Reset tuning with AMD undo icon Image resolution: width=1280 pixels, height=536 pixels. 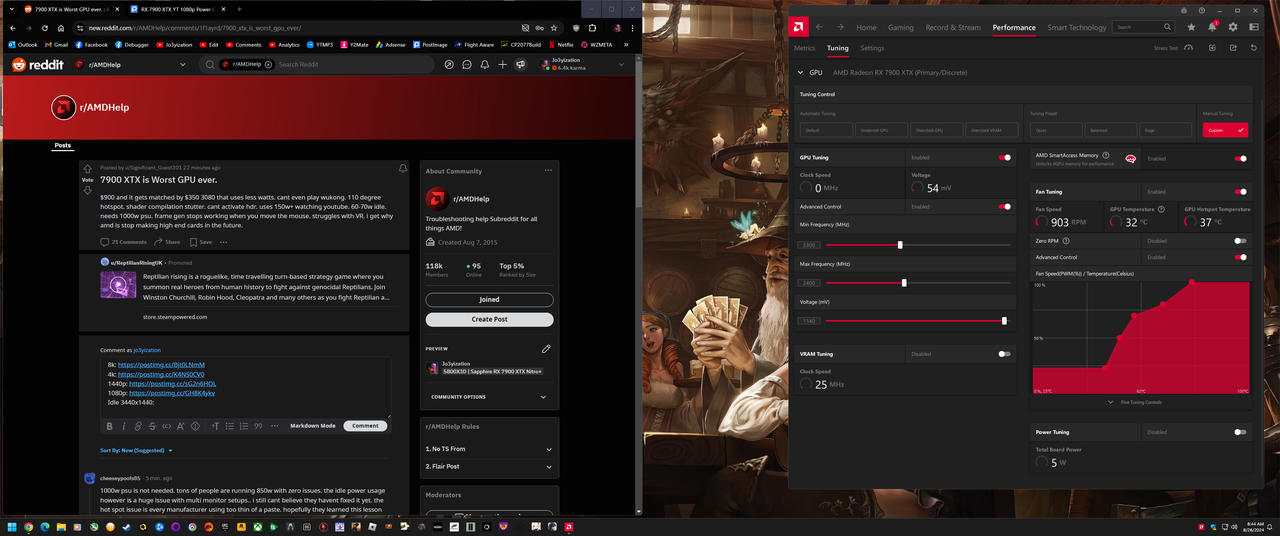(1254, 48)
